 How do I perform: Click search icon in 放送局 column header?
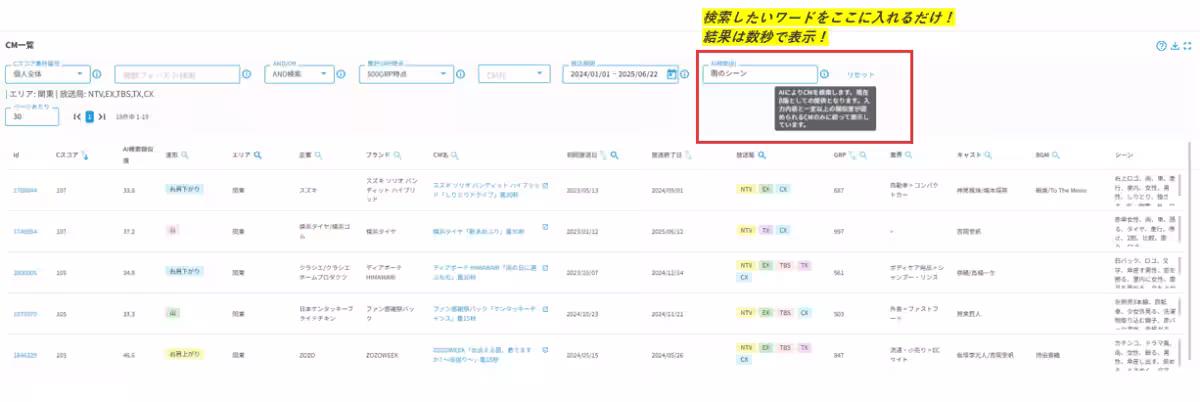pos(762,155)
